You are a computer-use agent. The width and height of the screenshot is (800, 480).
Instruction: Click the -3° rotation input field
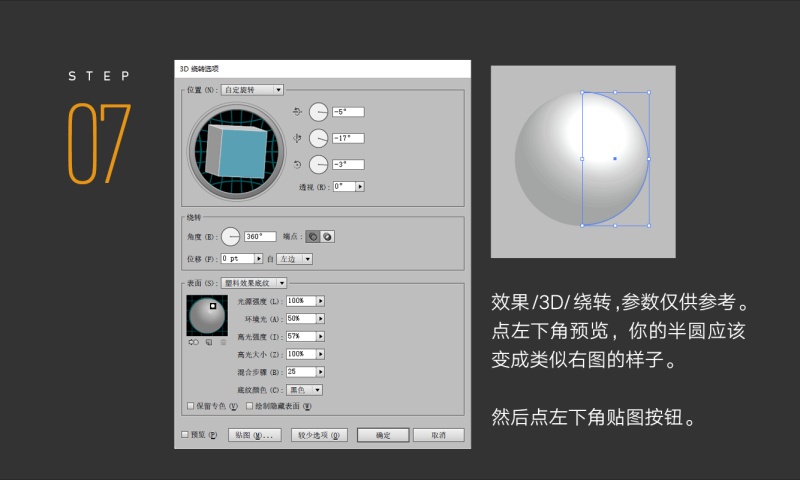[348, 164]
